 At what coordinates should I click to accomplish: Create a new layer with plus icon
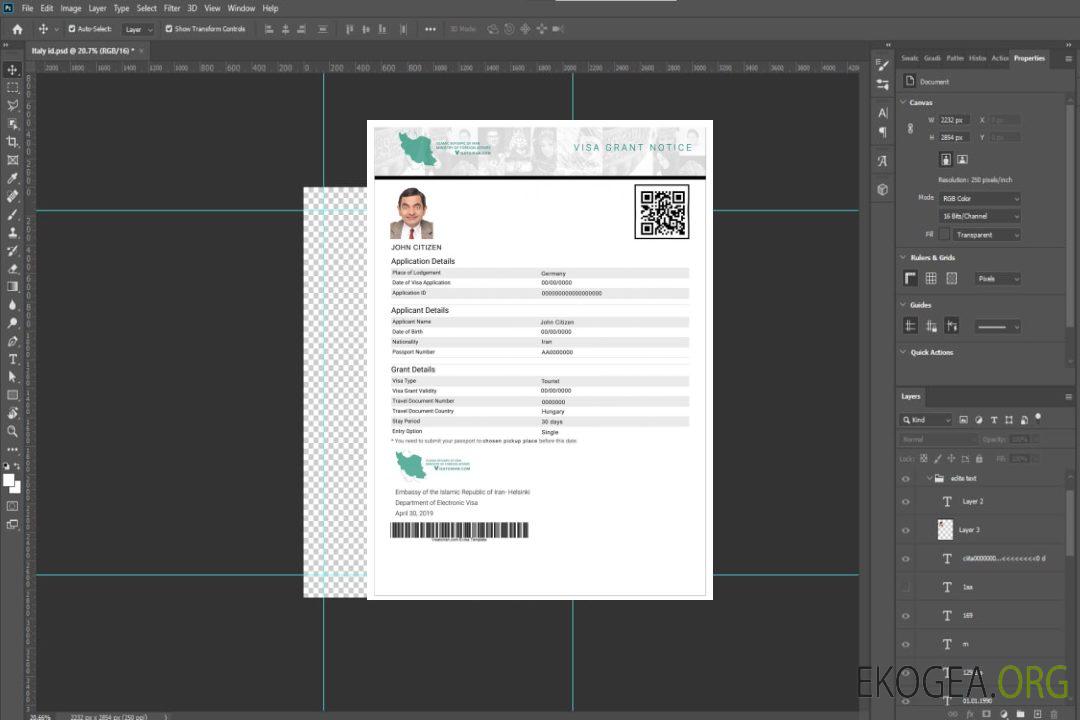click(x=1037, y=714)
